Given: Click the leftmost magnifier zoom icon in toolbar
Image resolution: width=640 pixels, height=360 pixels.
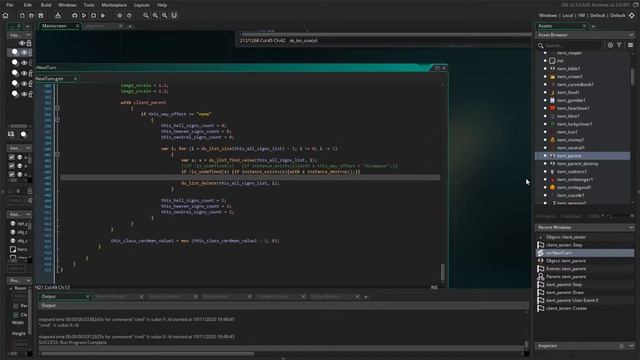Looking at the screenshot, I should coord(146,16).
